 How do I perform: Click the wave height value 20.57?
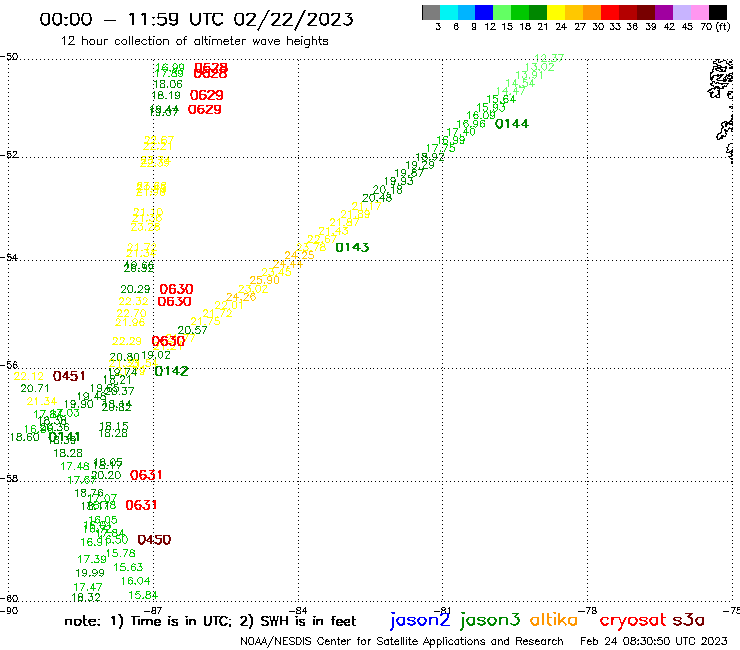click(x=192, y=330)
